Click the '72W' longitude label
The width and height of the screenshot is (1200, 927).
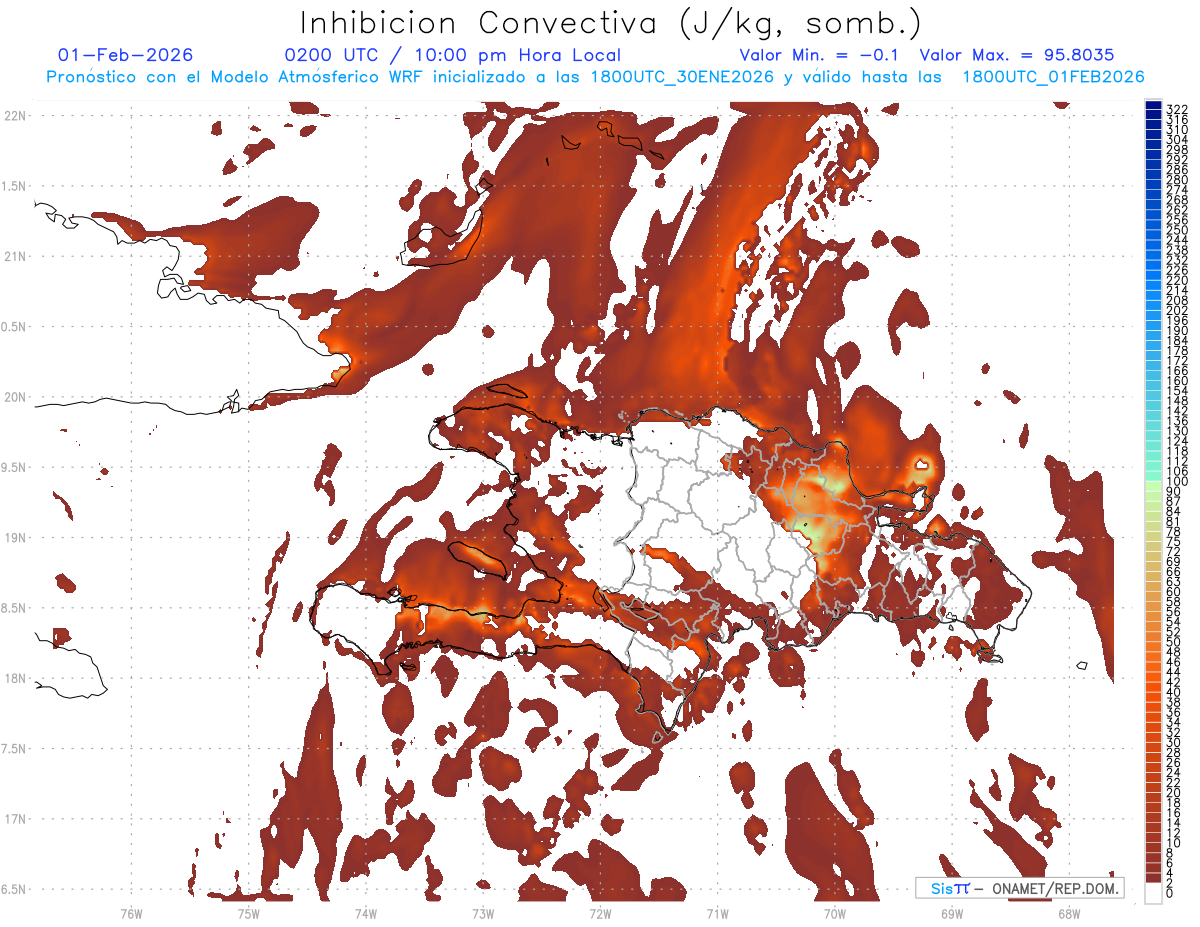click(600, 913)
